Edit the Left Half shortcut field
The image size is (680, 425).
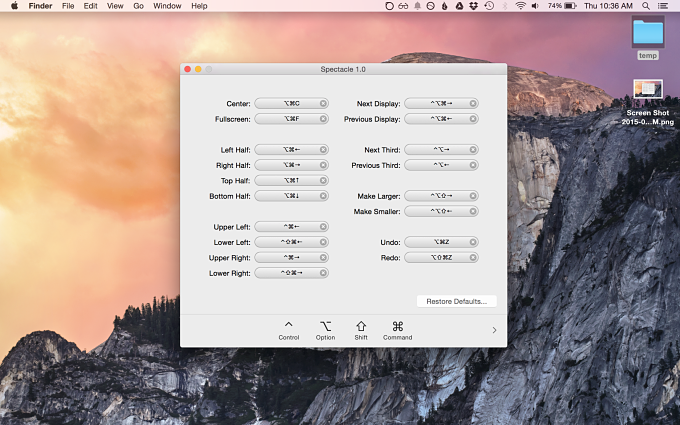(291, 150)
